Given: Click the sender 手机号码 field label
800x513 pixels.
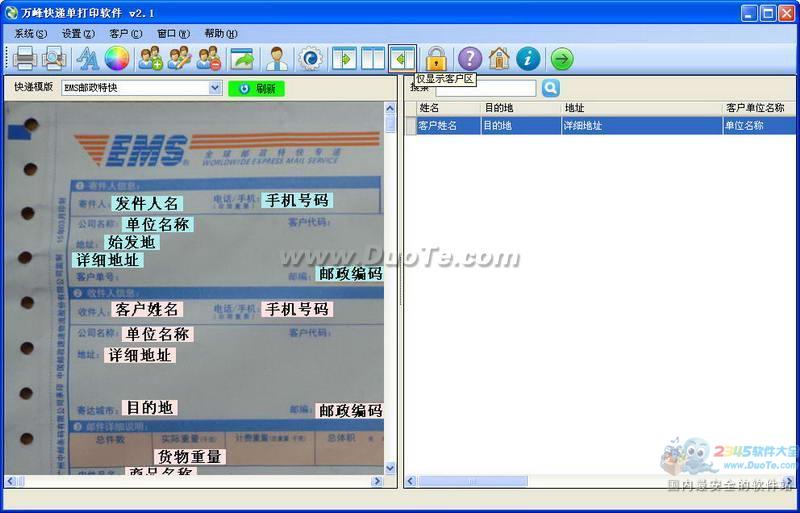Looking at the screenshot, I should (297, 200).
